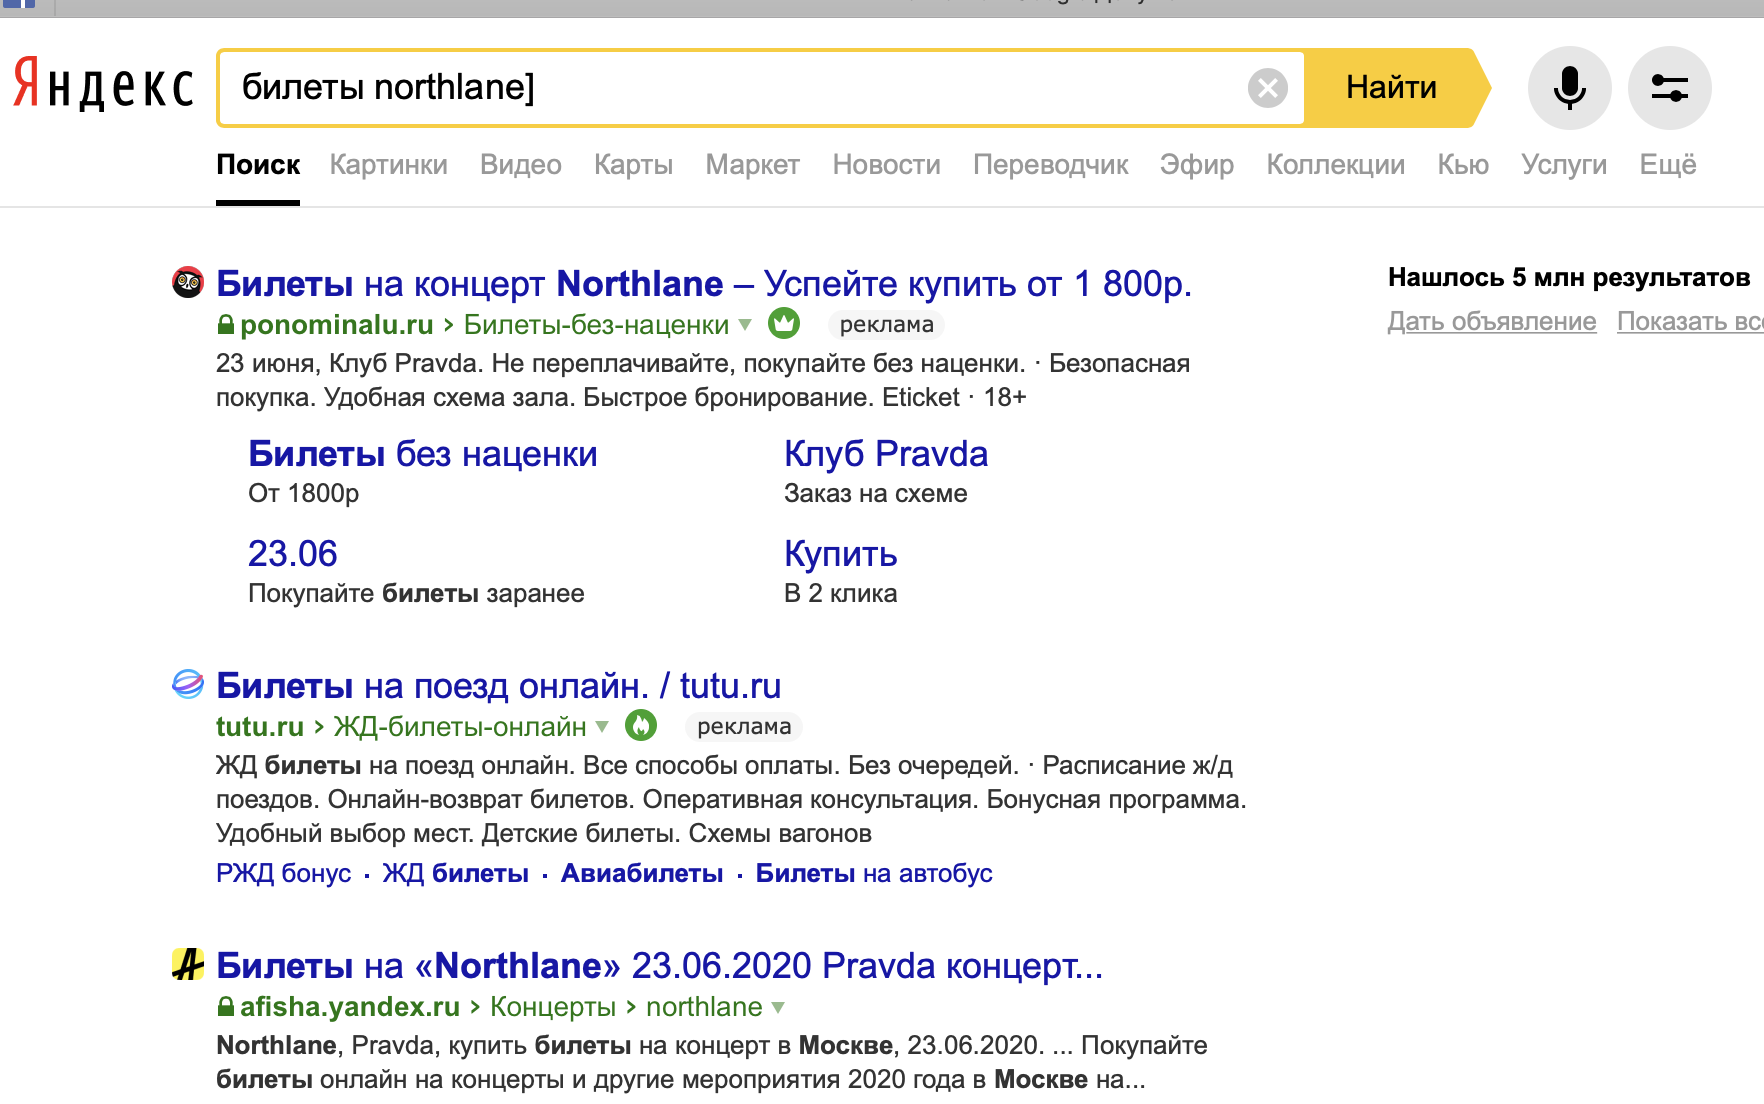
Task: Open Билеты на «Northlane» 23.06.2020 Pravda result
Action: tap(660, 966)
